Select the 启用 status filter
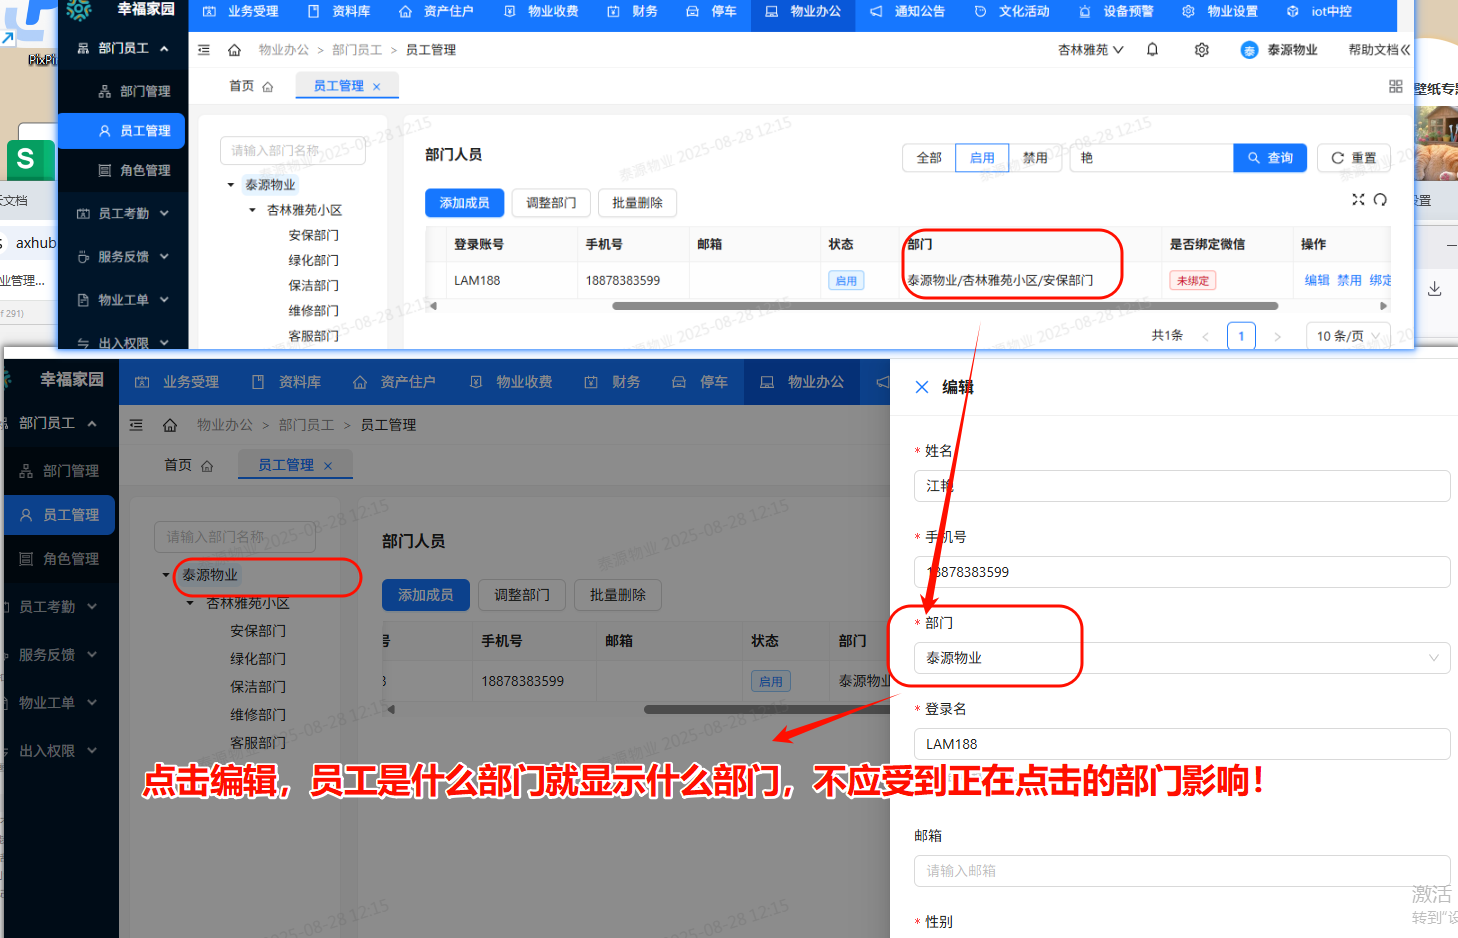The height and width of the screenshot is (938, 1458). [x=982, y=157]
